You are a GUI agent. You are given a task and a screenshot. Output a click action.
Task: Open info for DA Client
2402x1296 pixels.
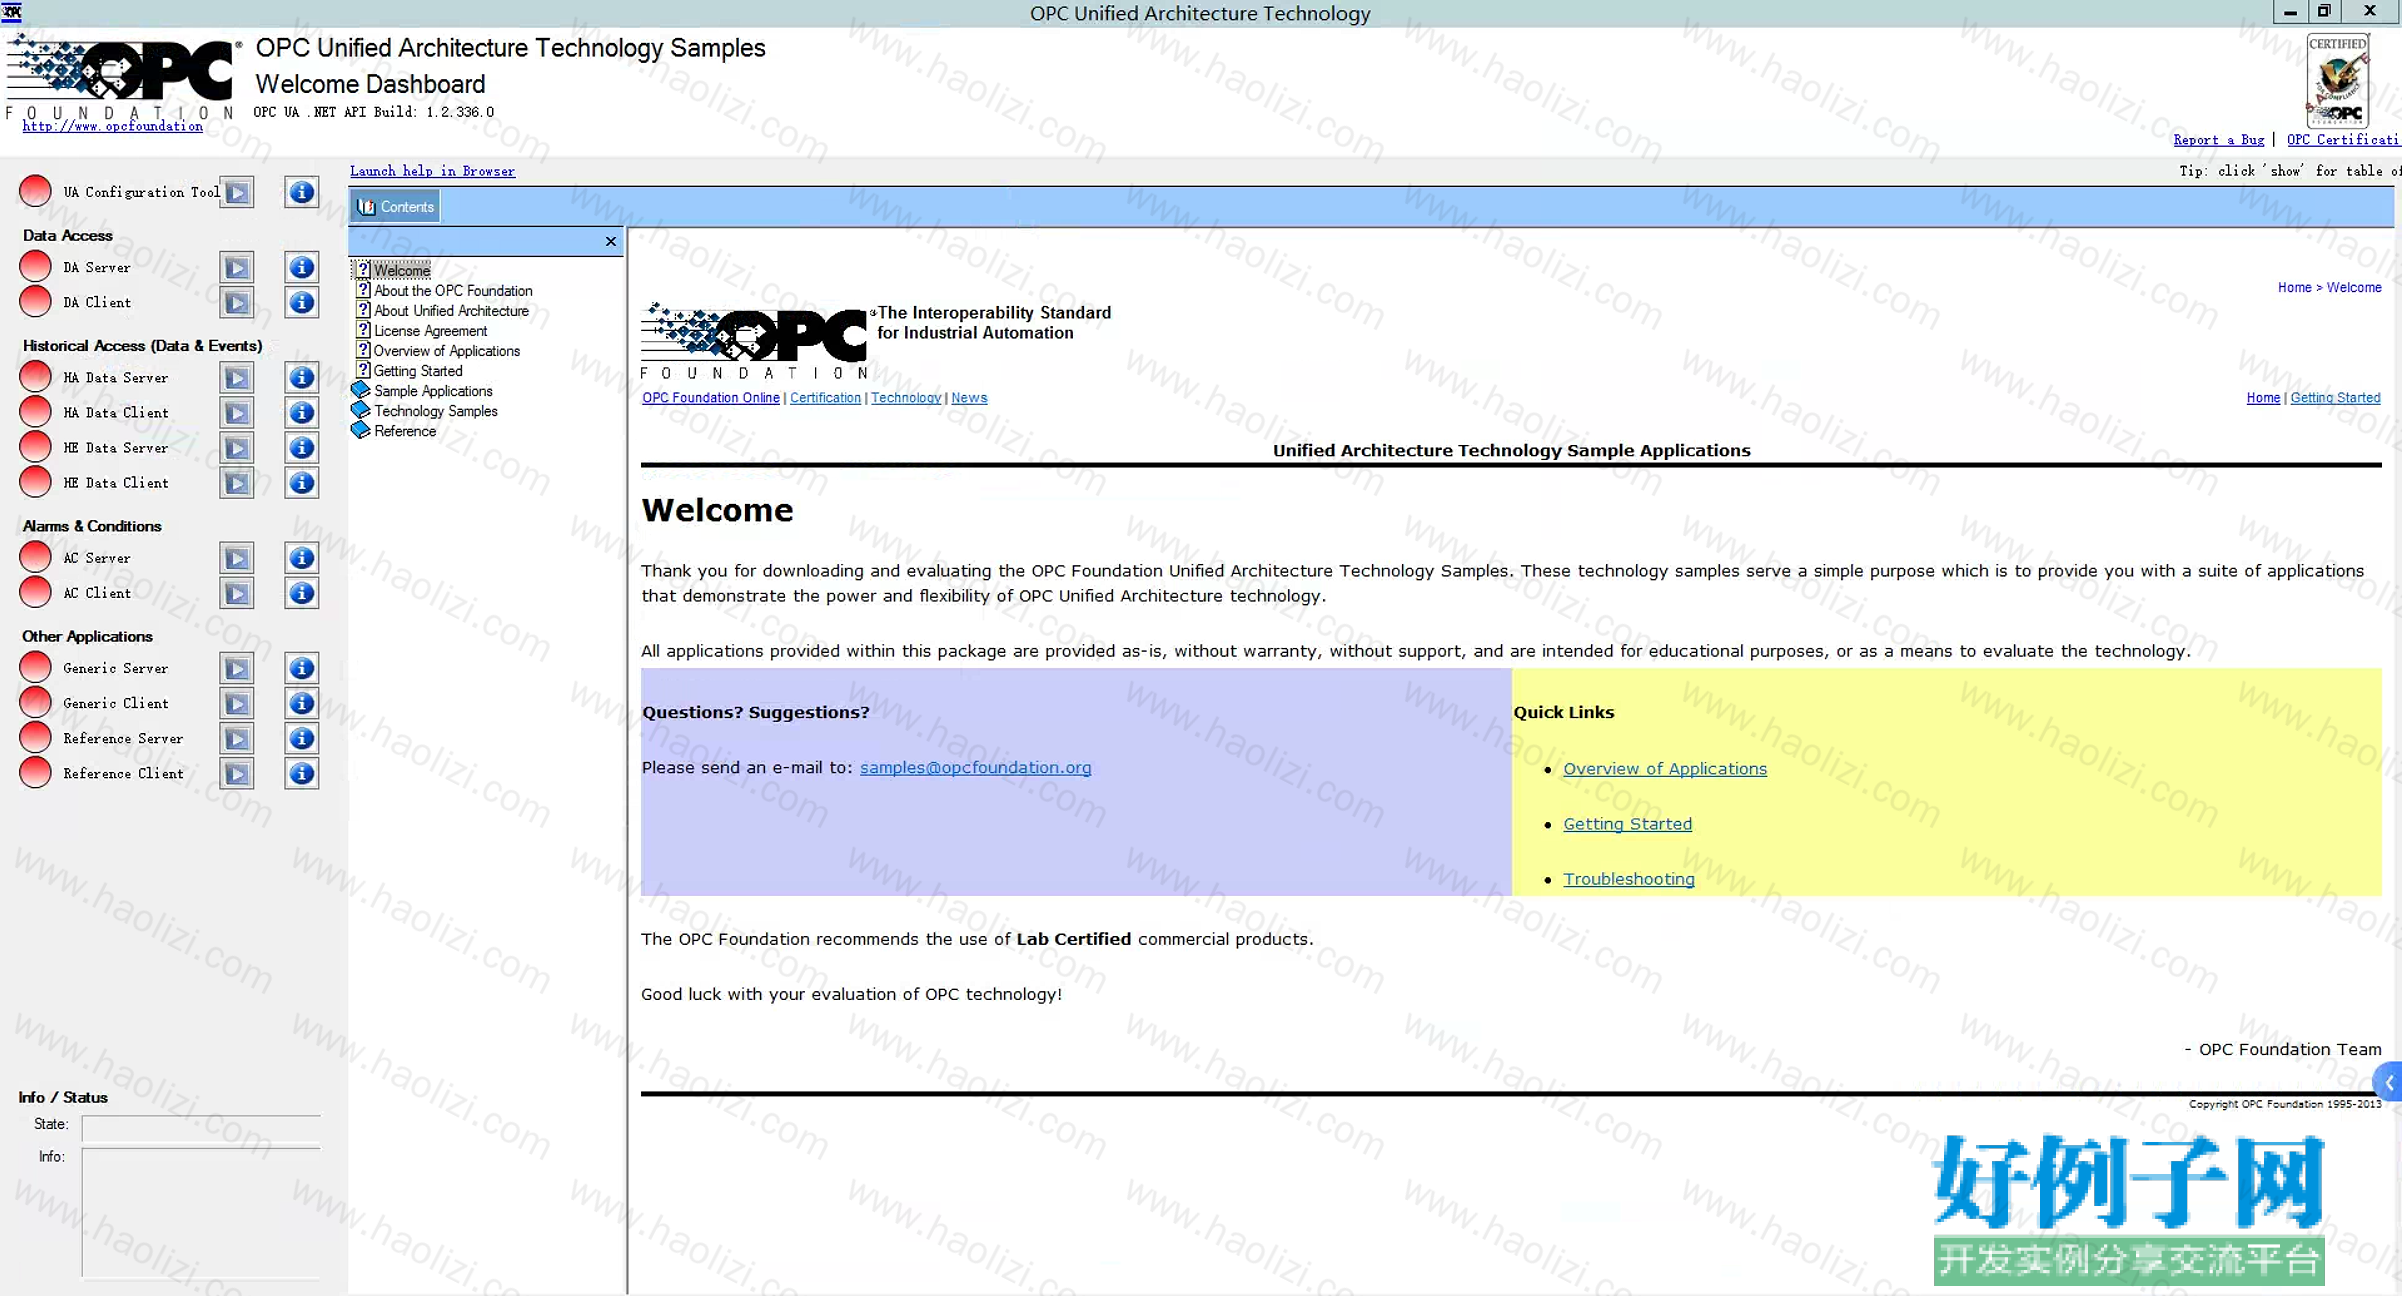pos(301,302)
